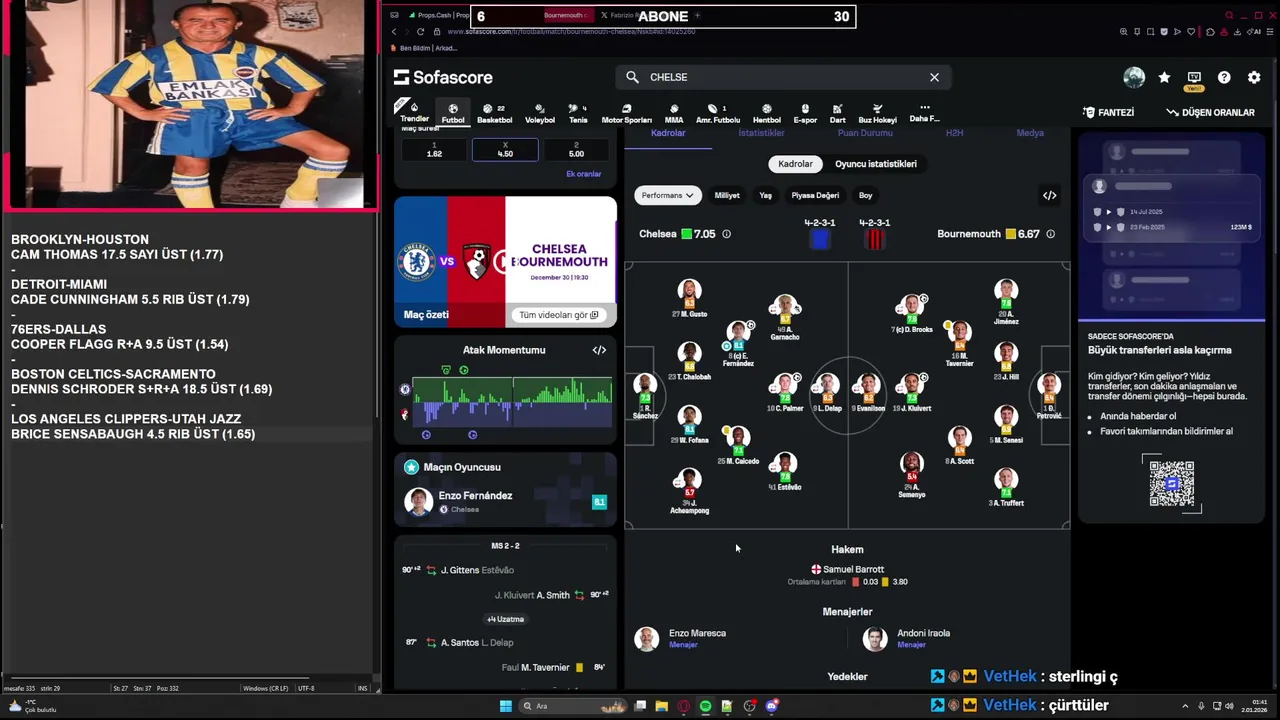The width and height of the screenshot is (1280, 720).
Task: Select the Hentbol sport icon
Action: 766,113
